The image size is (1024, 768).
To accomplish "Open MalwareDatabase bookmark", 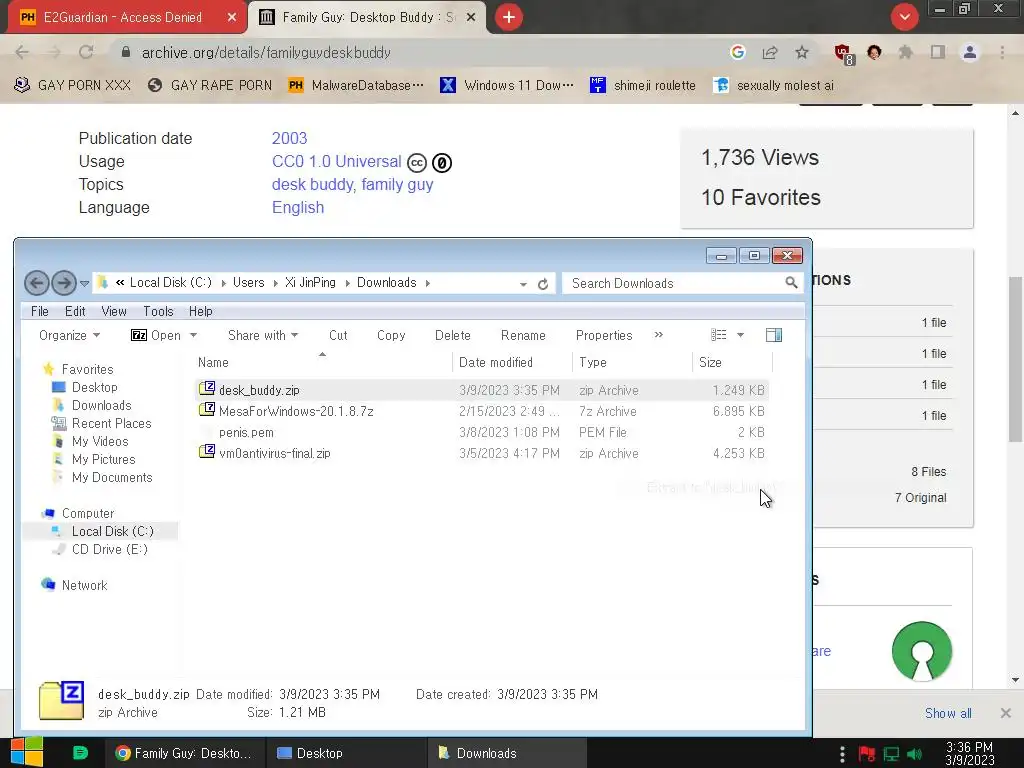I will click(357, 85).
